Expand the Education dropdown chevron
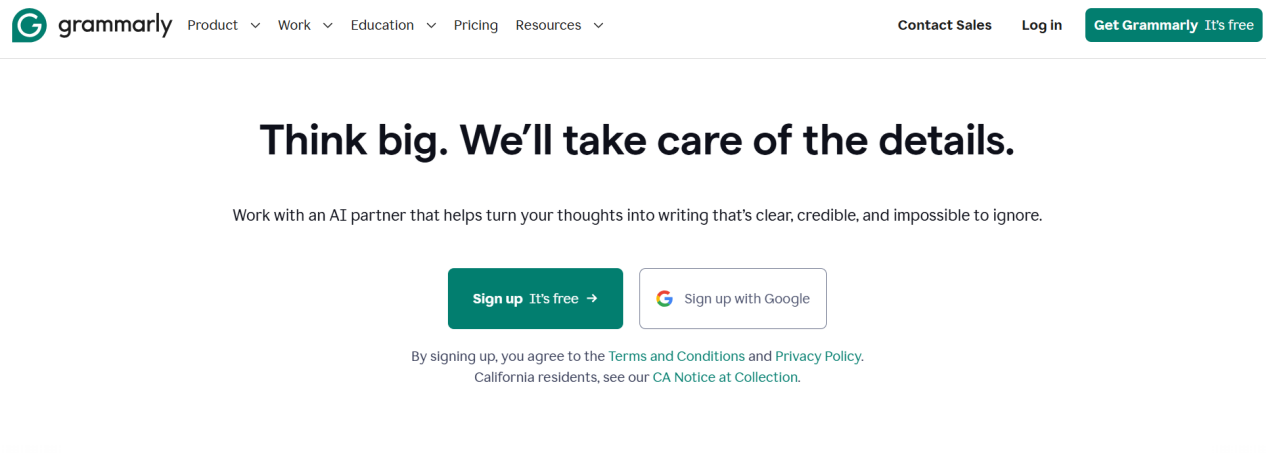The height and width of the screenshot is (453, 1266). pyautogui.click(x=431, y=25)
